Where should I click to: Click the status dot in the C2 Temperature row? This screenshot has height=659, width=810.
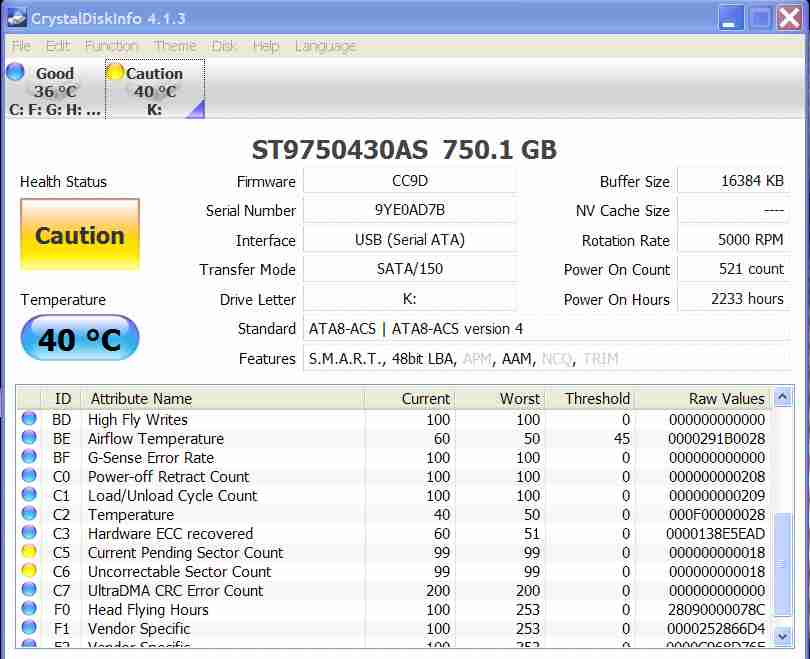(x=29, y=514)
